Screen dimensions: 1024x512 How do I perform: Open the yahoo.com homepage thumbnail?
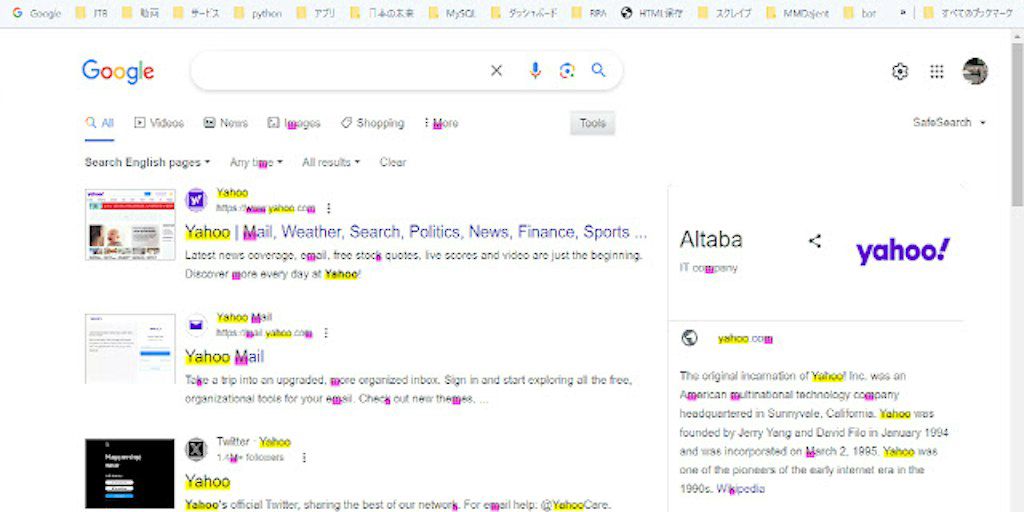pyautogui.click(x=130, y=225)
